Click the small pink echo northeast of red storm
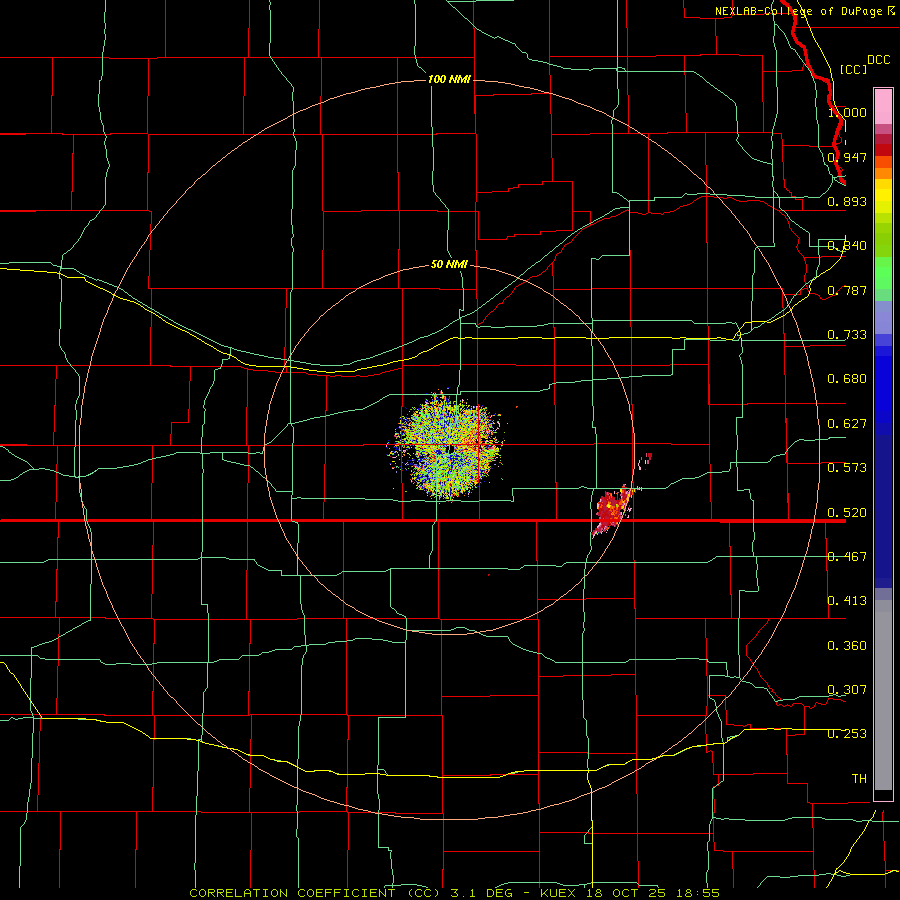 point(646,460)
